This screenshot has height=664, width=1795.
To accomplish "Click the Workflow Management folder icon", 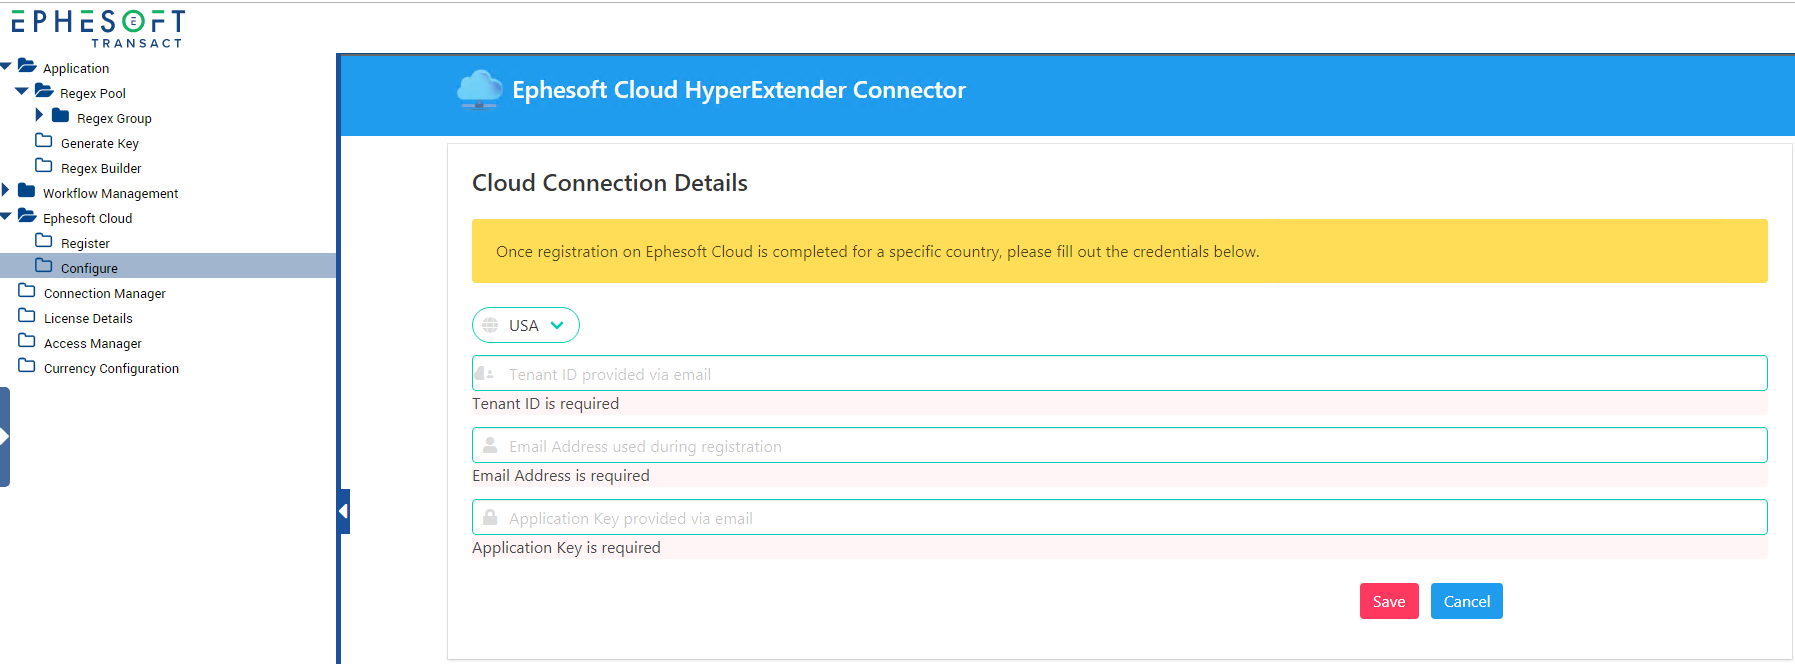I will coord(27,191).
